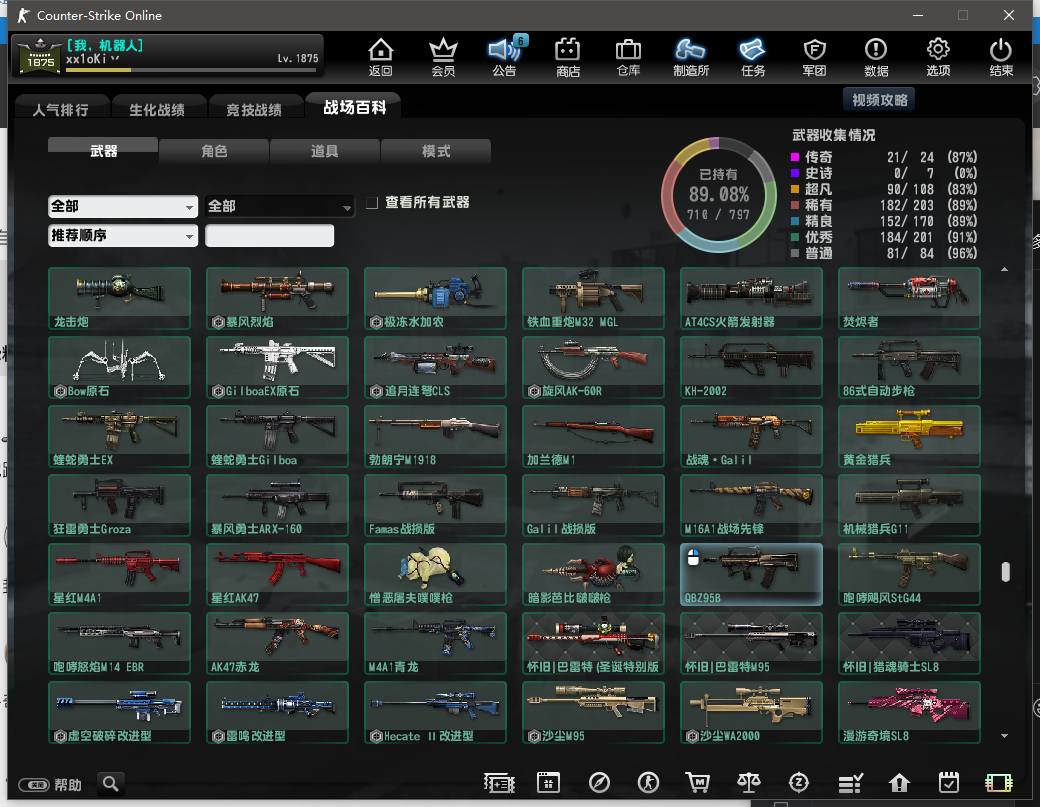Viewport: 1040px width, 807px height.
Task: Click the weapon search text field
Action: pyautogui.click(x=269, y=235)
